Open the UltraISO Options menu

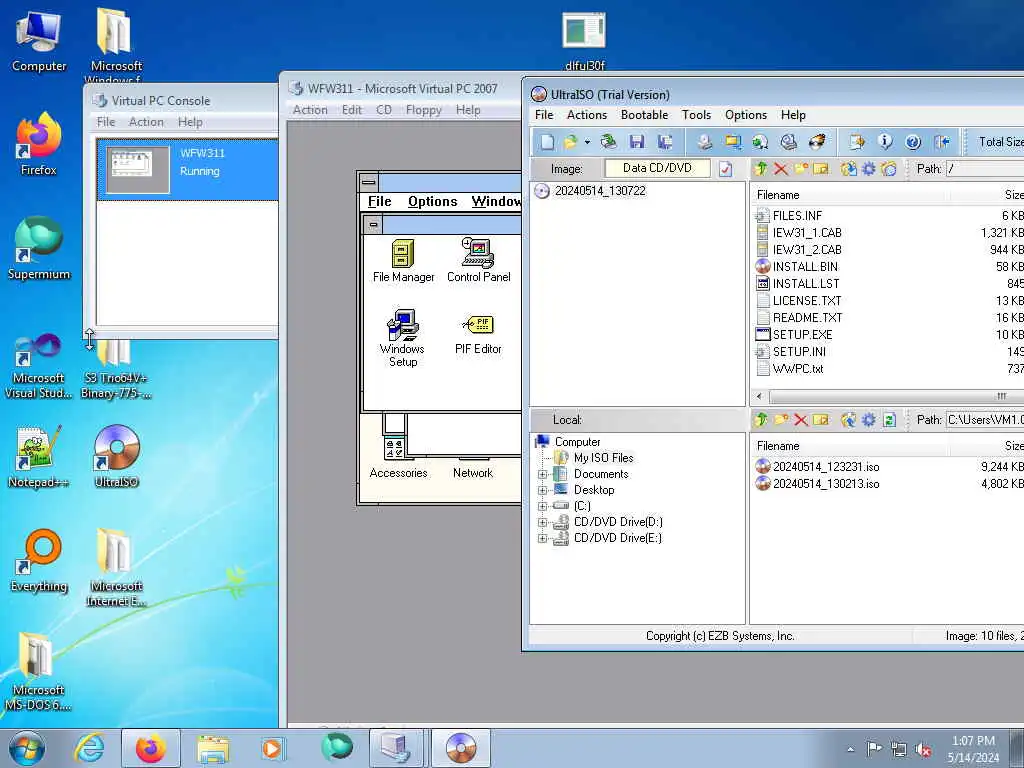tap(746, 115)
